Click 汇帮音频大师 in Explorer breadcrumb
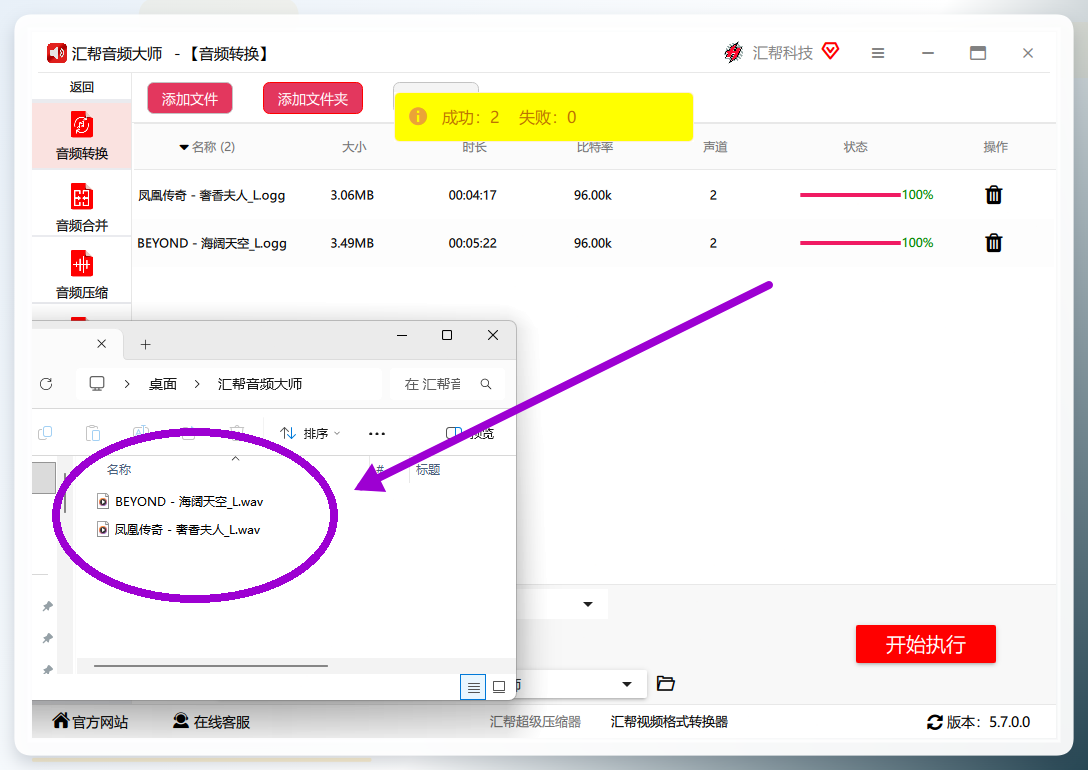1088x770 pixels. pyautogui.click(x=260, y=384)
